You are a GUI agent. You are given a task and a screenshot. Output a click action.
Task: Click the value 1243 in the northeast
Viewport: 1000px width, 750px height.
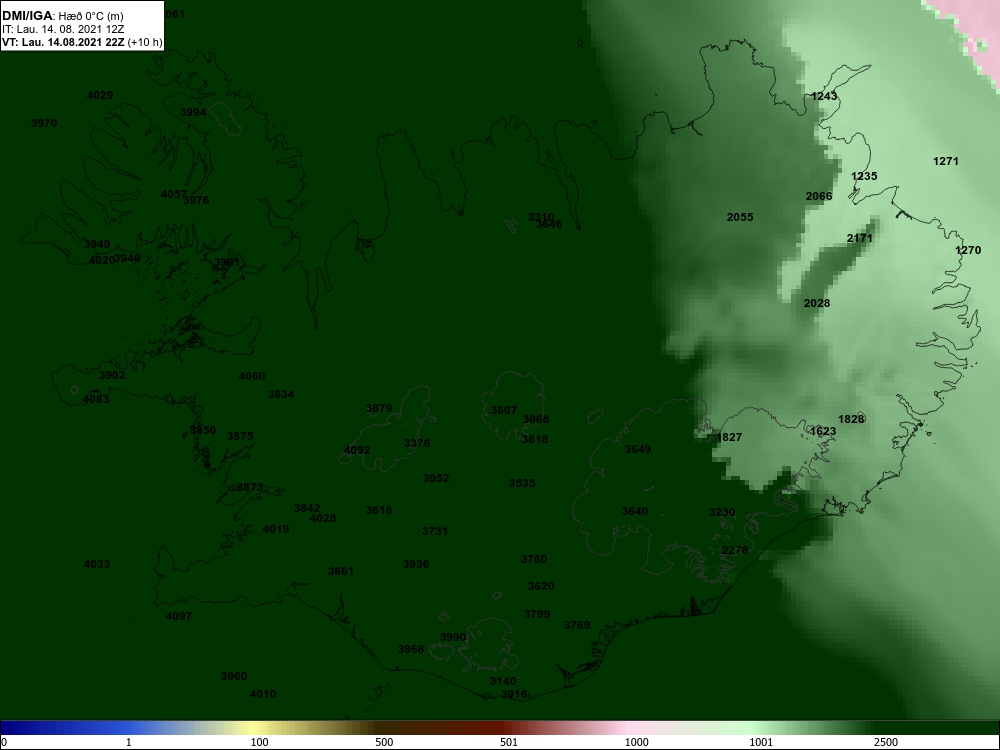pyautogui.click(x=825, y=96)
